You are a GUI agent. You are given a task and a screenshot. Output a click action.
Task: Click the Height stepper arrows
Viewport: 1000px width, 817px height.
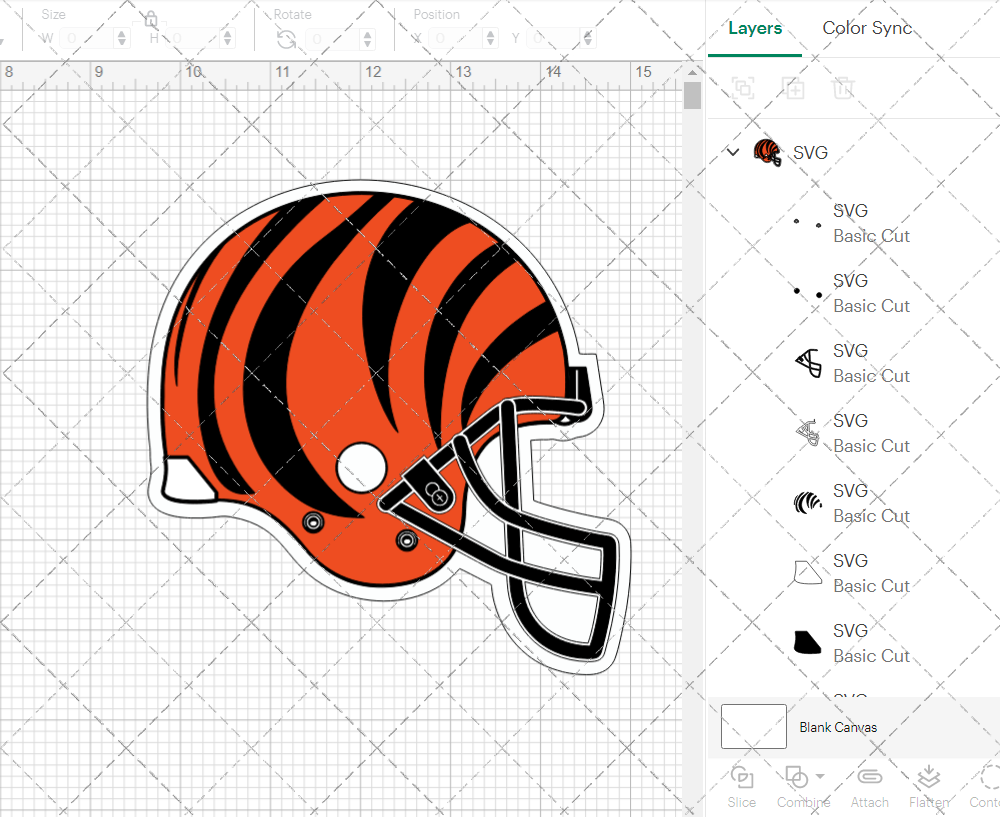(228, 38)
